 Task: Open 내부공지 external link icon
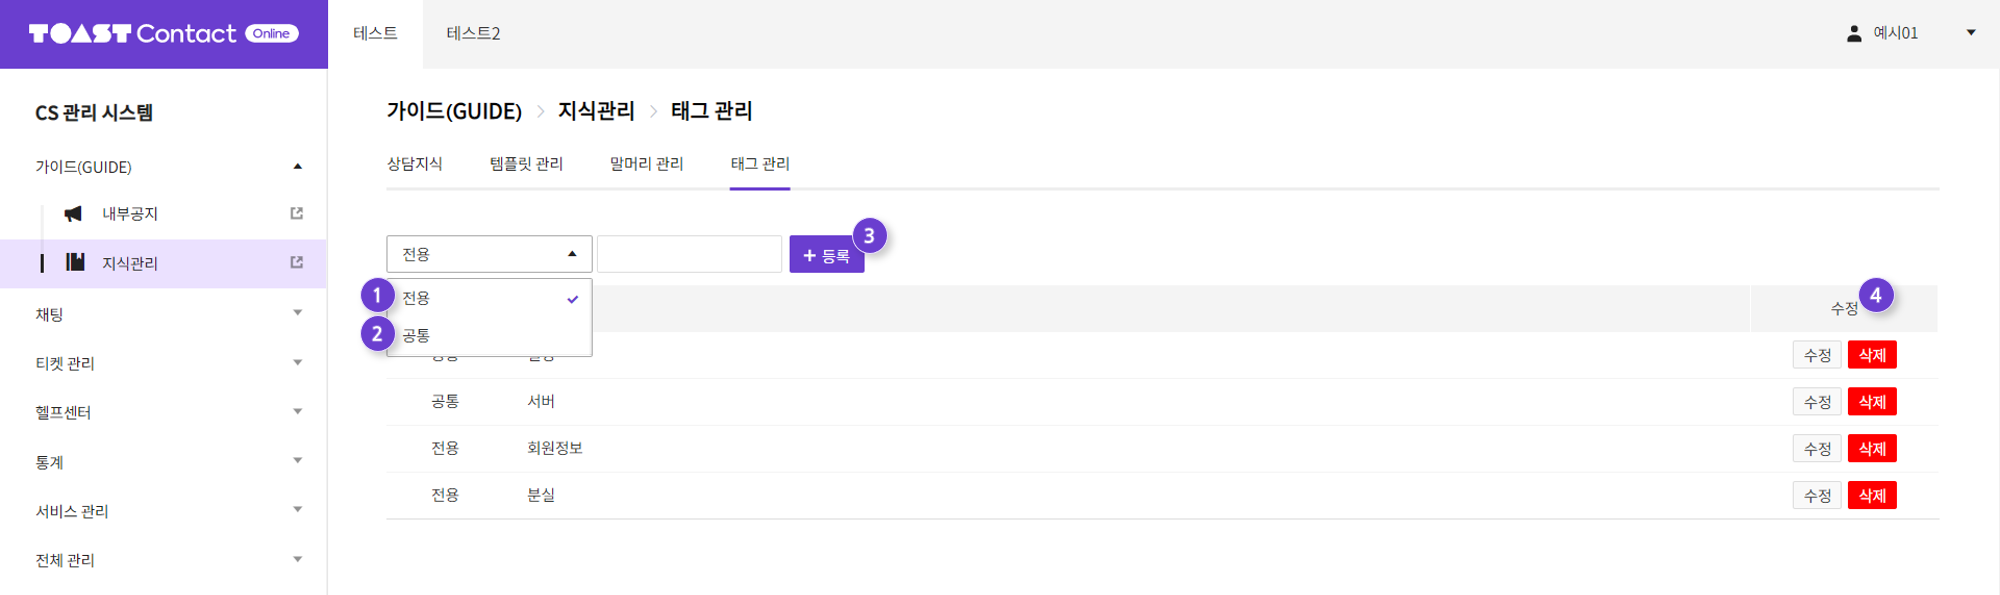click(297, 213)
